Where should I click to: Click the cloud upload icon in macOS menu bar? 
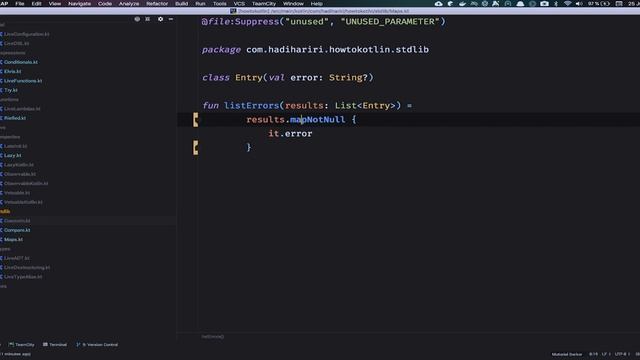[438, 4]
